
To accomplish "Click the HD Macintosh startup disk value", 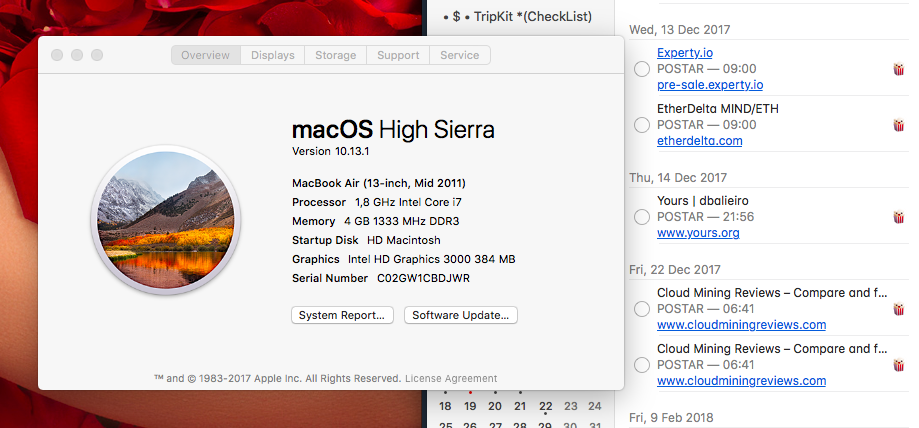I will (x=404, y=240).
